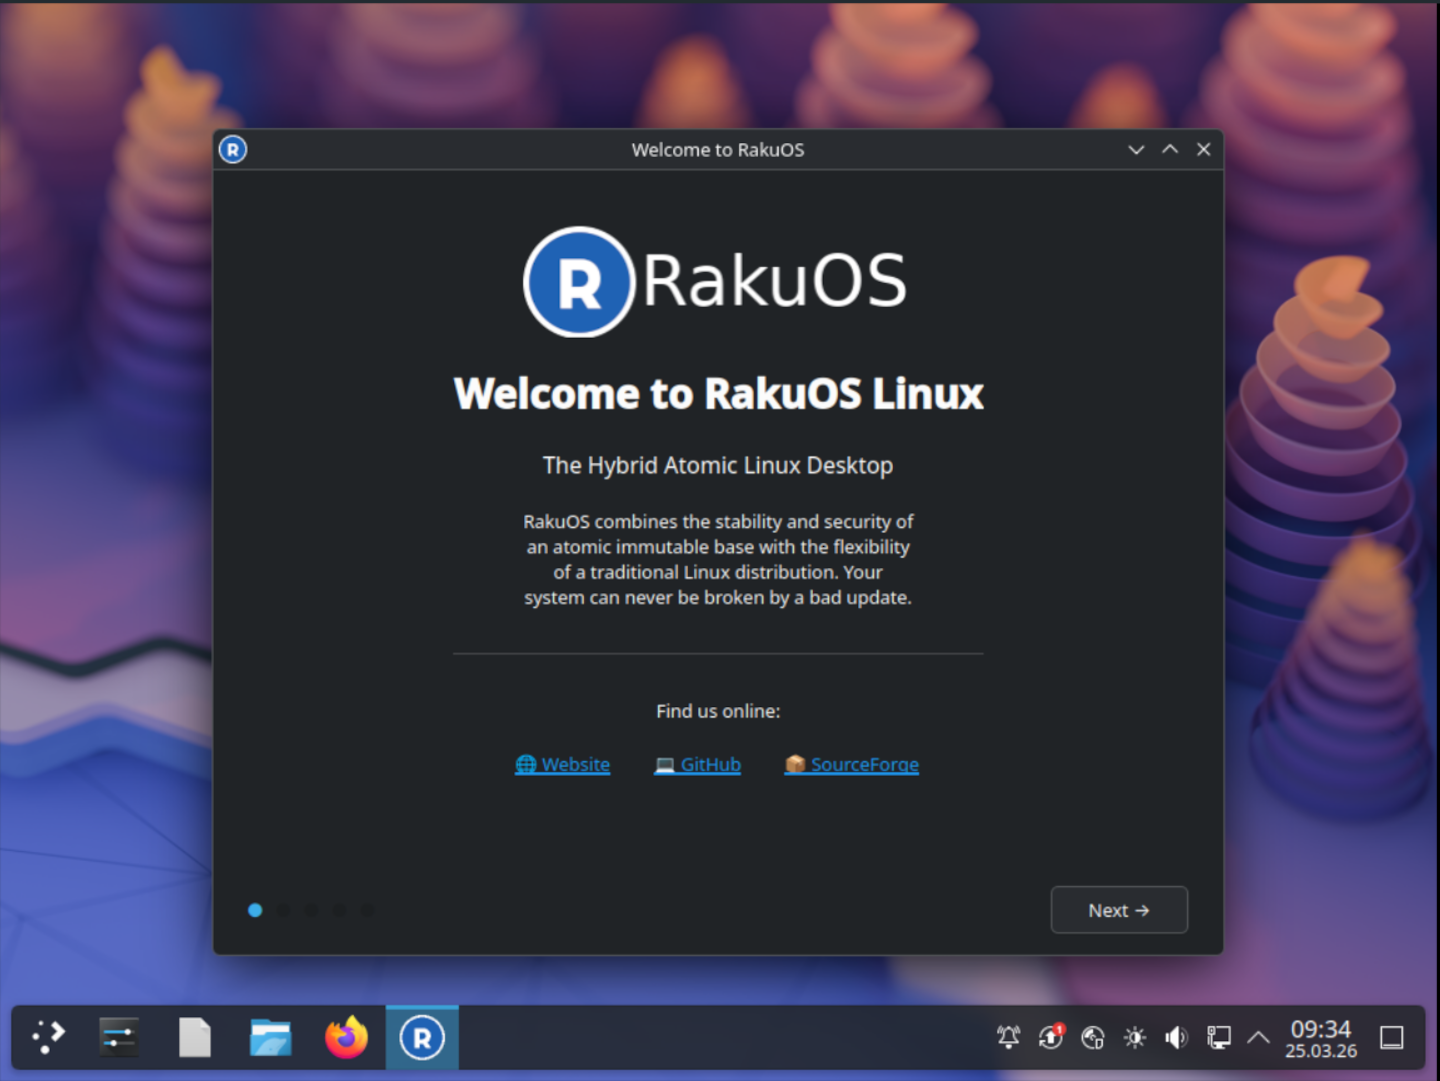1440x1081 pixels.
Task: Open the notifications bell in system tray
Action: tap(1008, 1037)
